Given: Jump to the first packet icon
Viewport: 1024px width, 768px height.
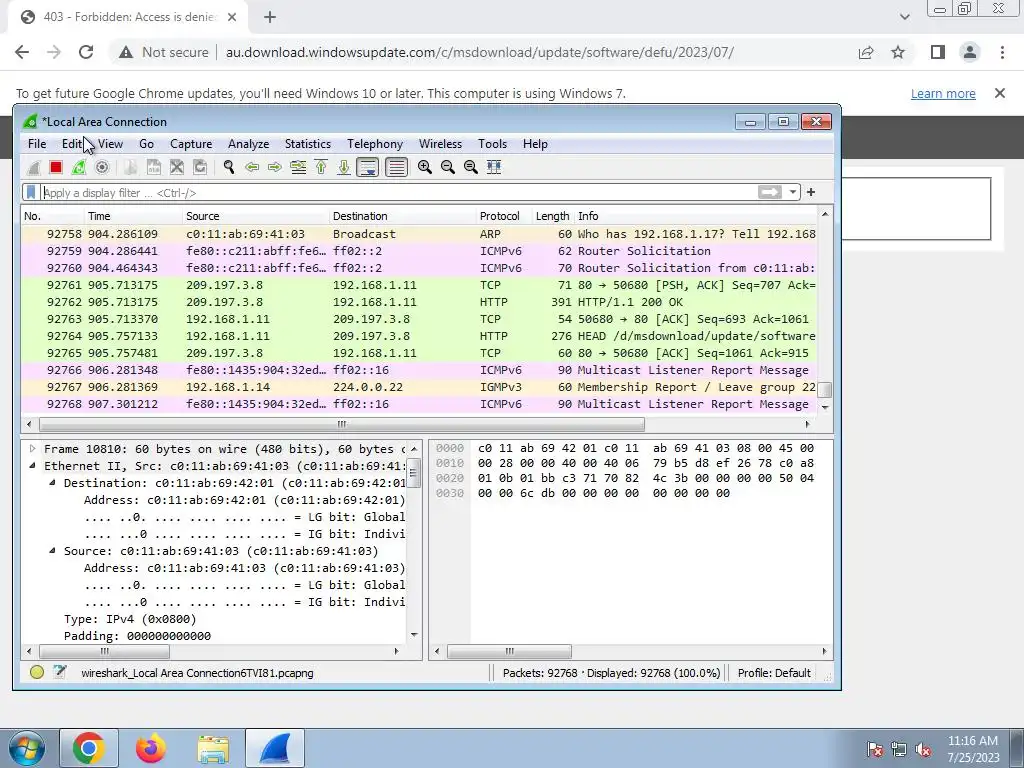Looking at the screenshot, I should (x=321, y=167).
